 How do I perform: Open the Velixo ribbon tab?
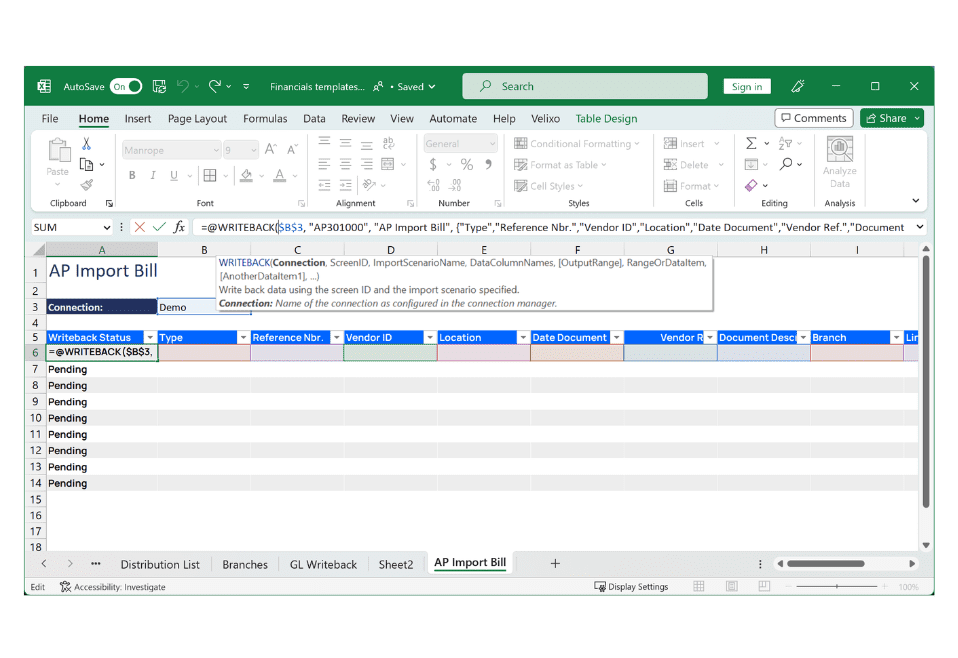pyautogui.click(x=545, y=119)
